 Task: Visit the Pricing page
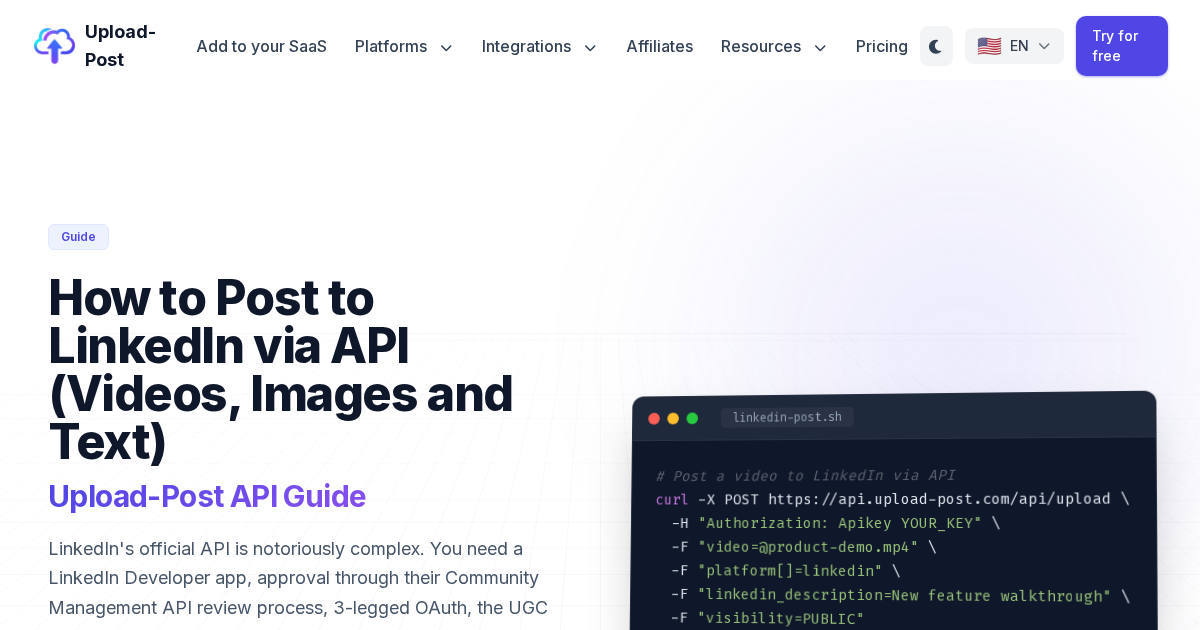882,46
